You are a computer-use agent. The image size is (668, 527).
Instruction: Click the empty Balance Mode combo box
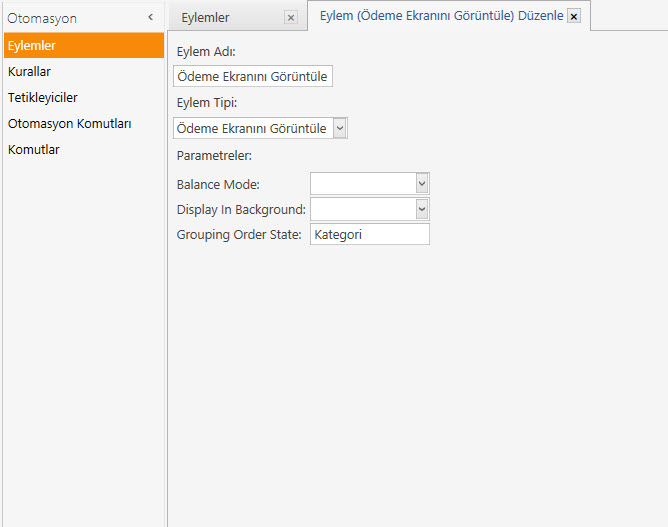pyautogui.click(x=362, y=183)
